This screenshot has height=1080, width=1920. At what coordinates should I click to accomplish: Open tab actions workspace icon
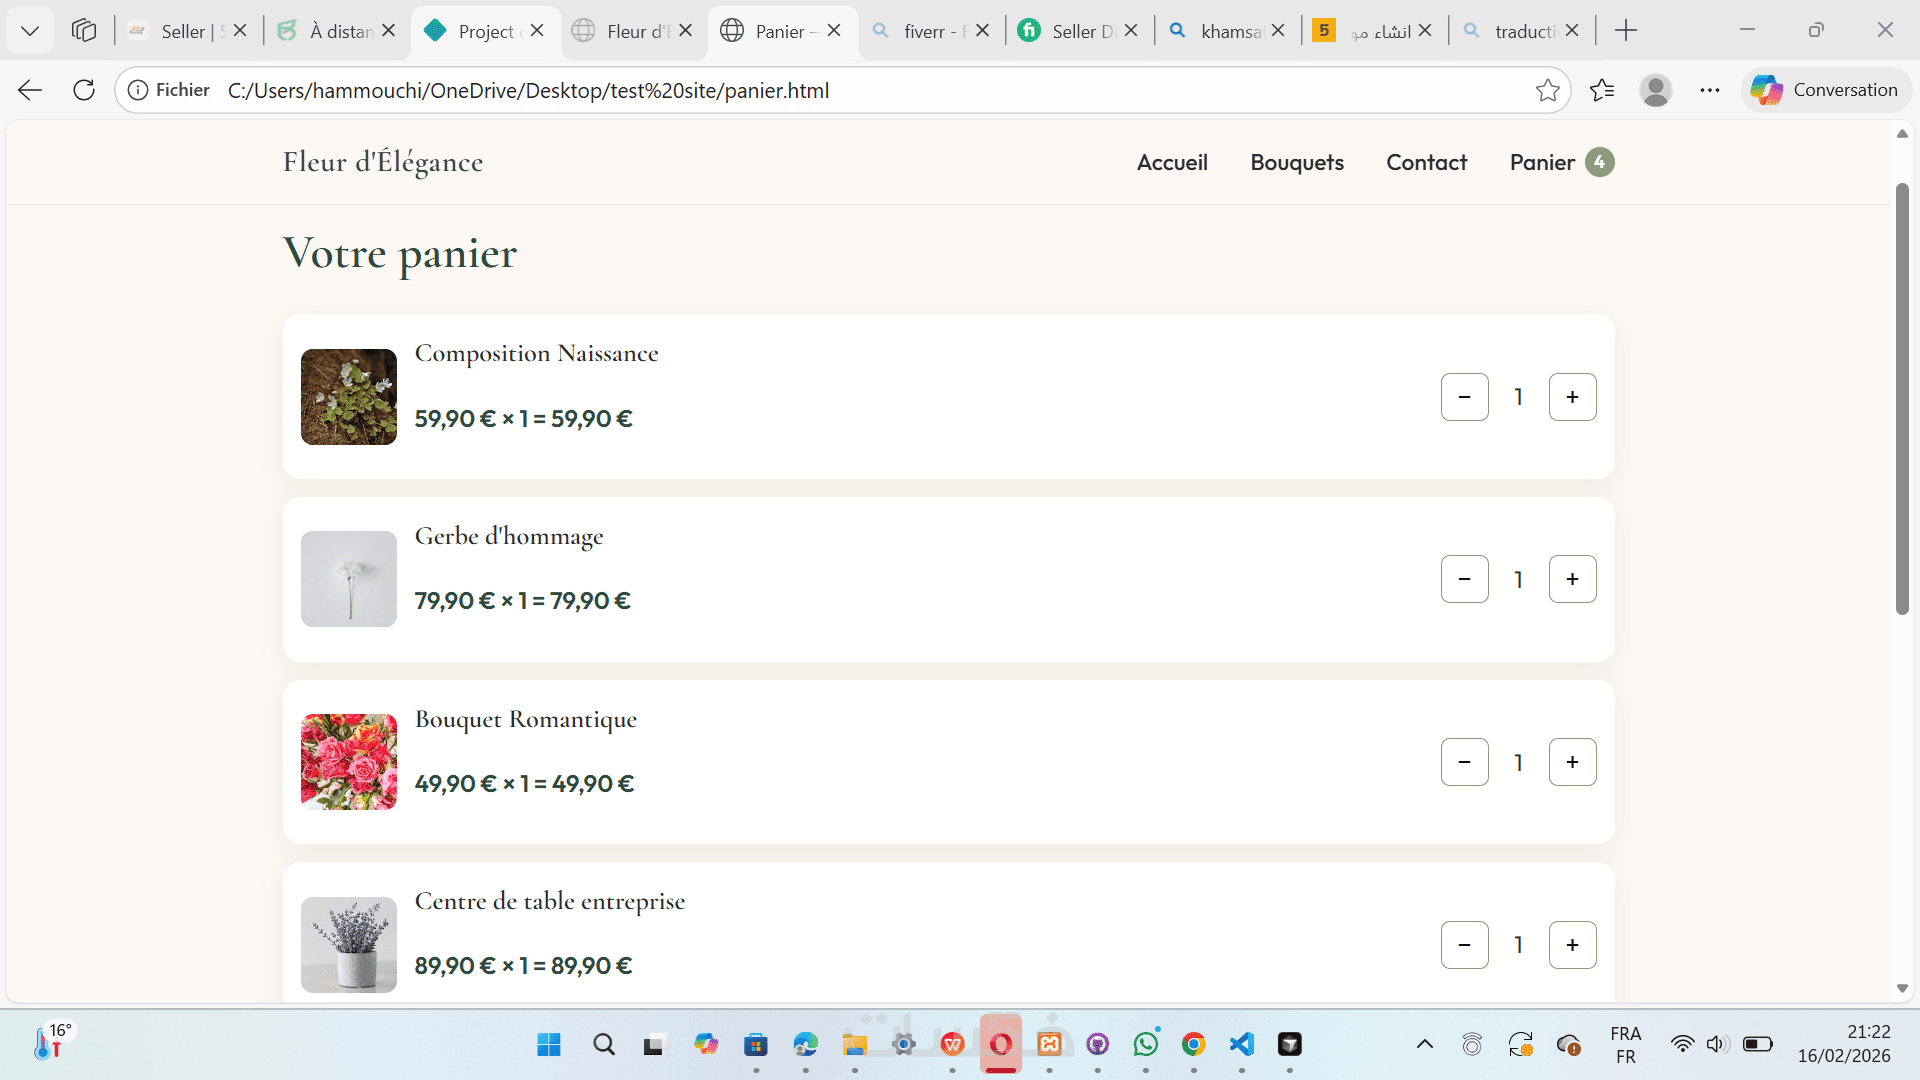[84, 31]
